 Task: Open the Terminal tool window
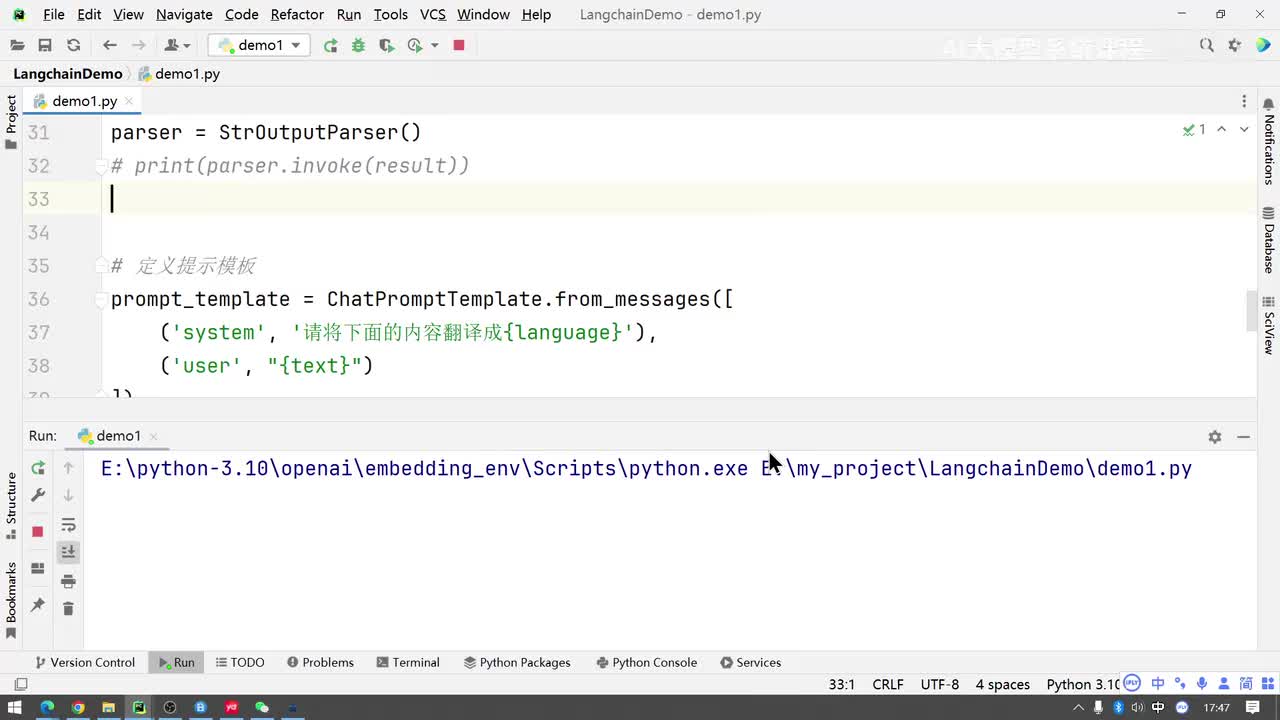tap(408, 662)
